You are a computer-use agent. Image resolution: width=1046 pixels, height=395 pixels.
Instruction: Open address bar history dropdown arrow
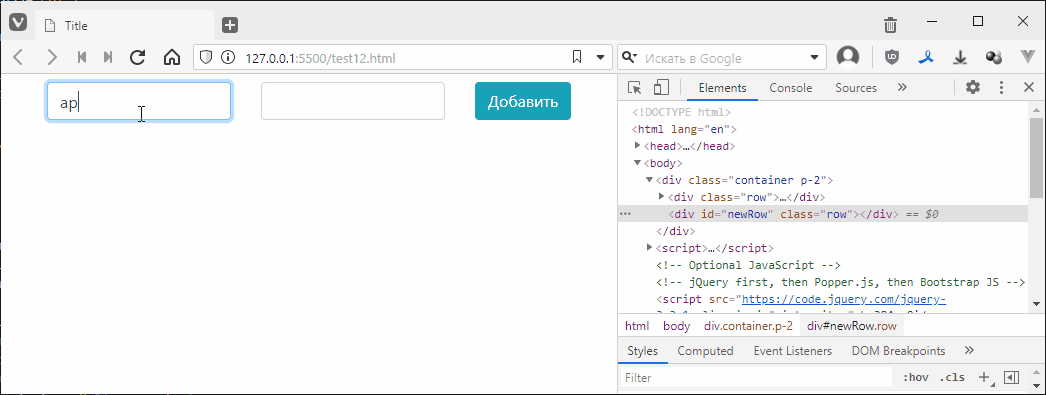(600, 57)
